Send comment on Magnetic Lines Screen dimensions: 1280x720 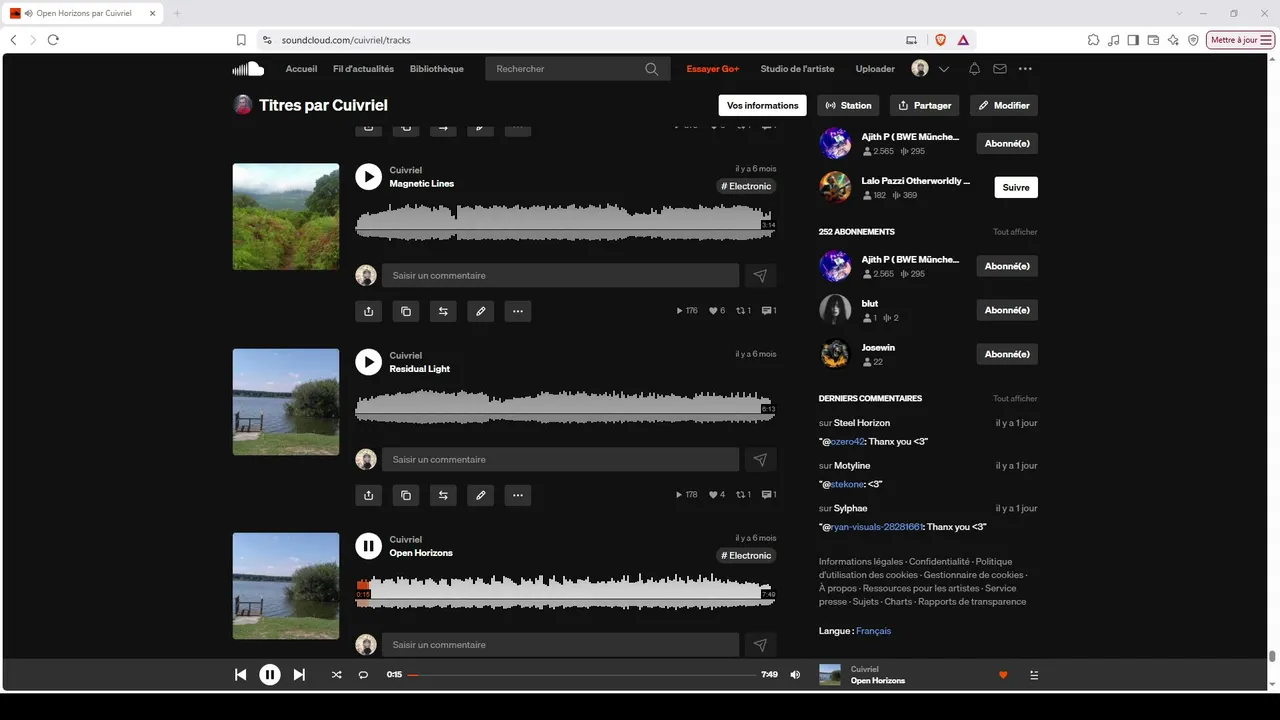760,275
